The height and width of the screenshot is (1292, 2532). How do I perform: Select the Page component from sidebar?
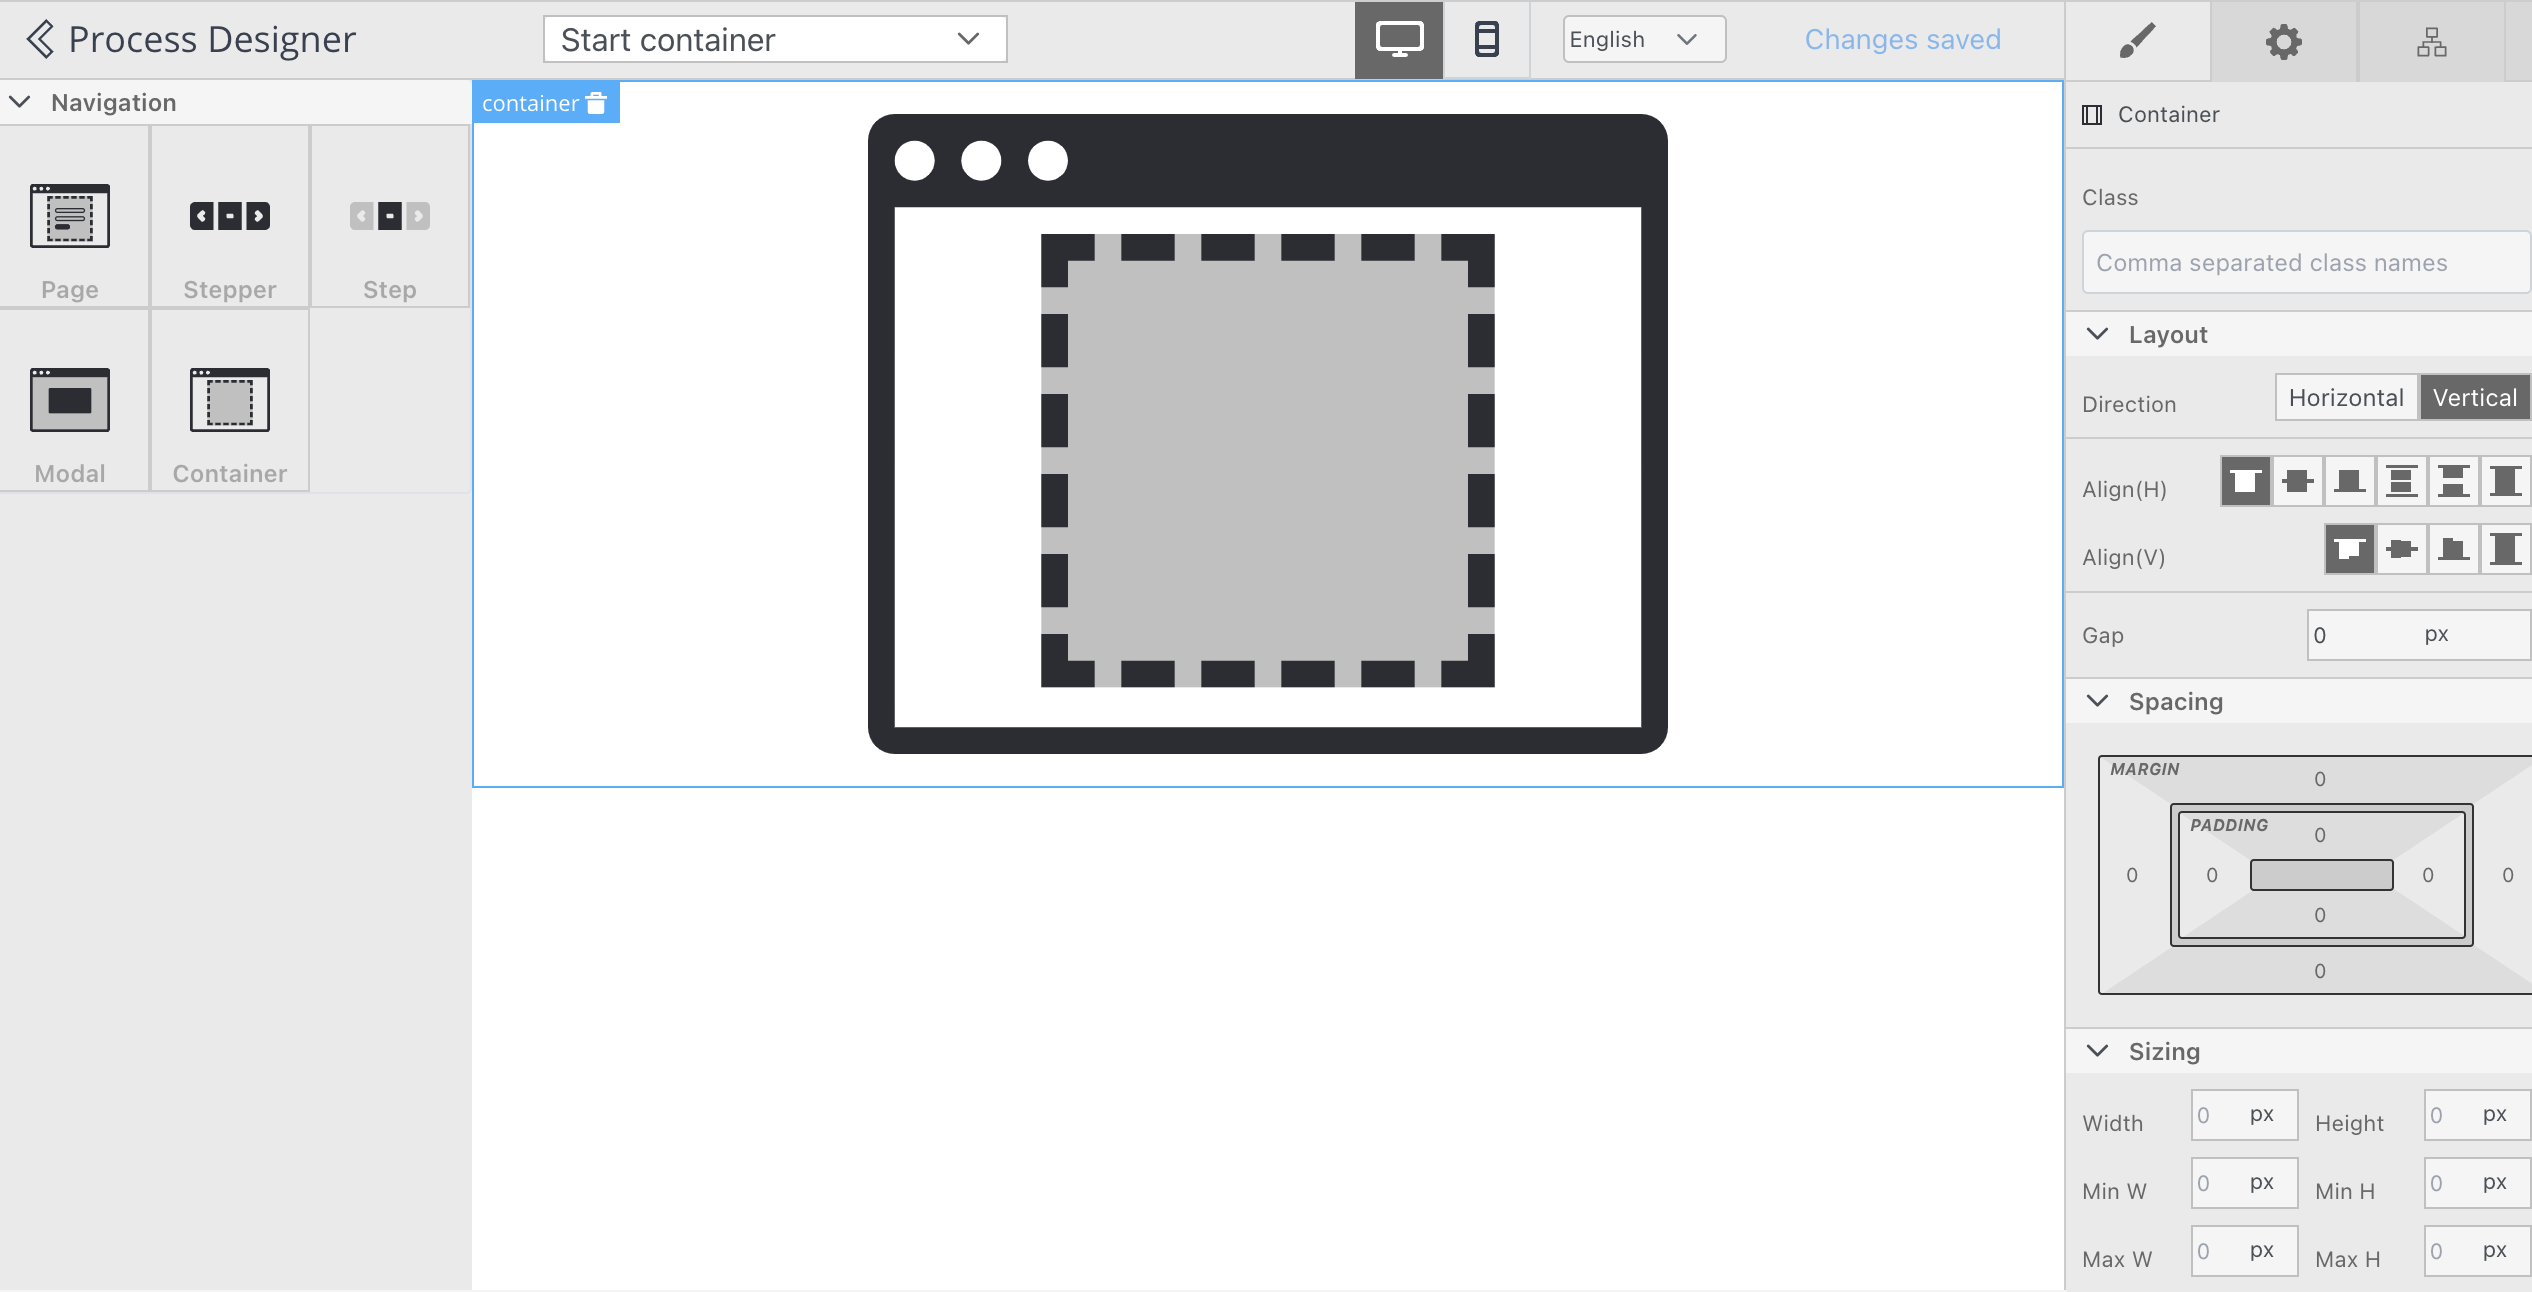[71, 216]
